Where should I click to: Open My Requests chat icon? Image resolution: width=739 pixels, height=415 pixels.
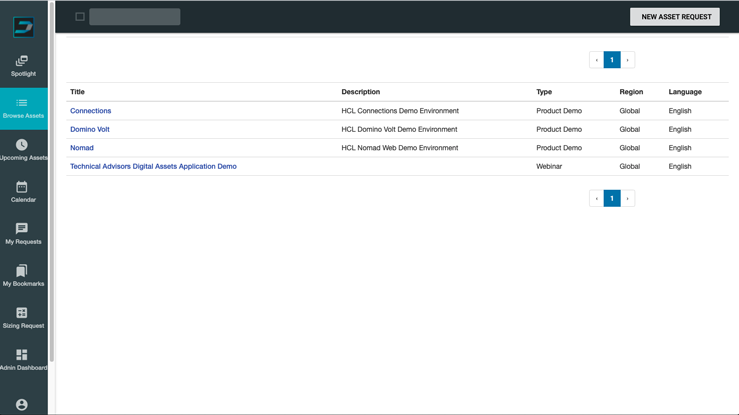(x=22, y=228)
